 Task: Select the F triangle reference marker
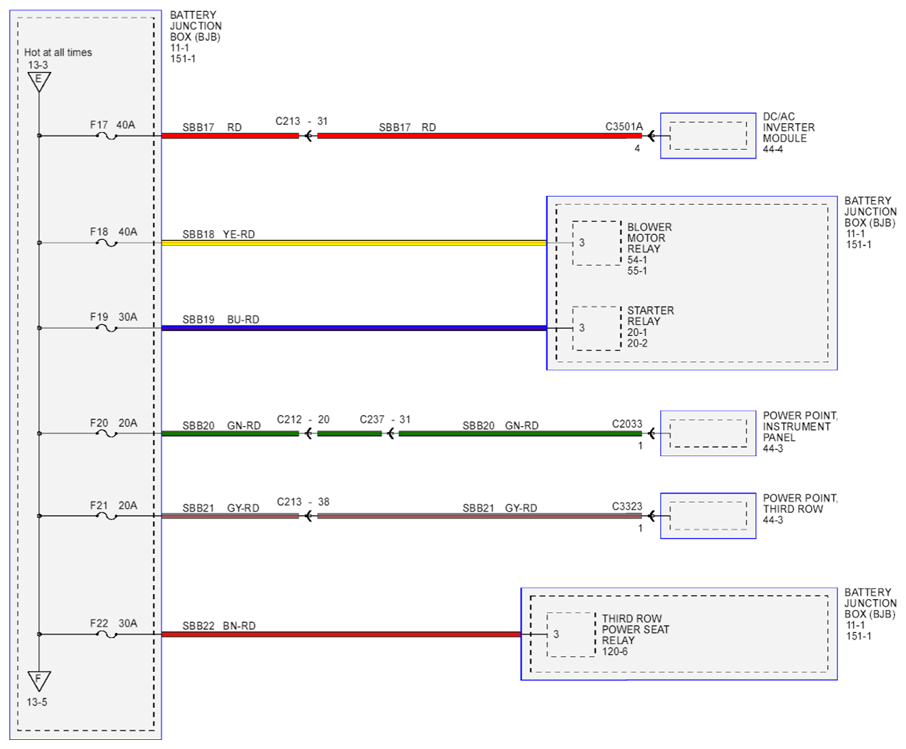coord(39,681)
